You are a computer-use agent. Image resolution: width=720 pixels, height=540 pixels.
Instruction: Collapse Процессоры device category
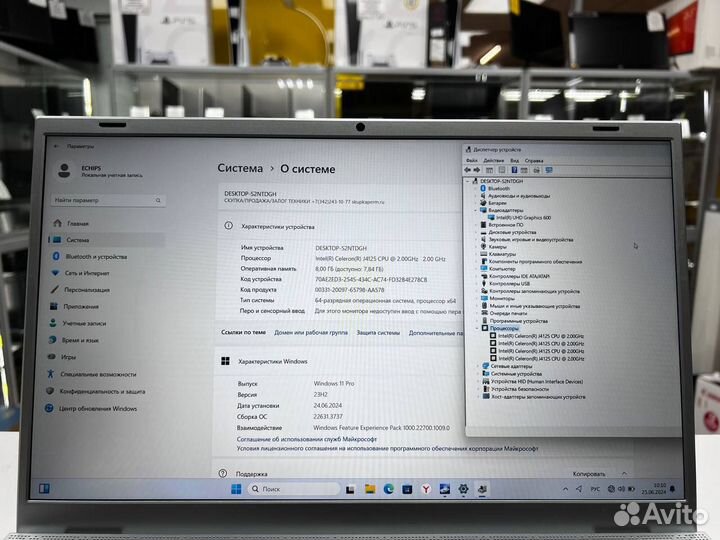click(478, 328)
